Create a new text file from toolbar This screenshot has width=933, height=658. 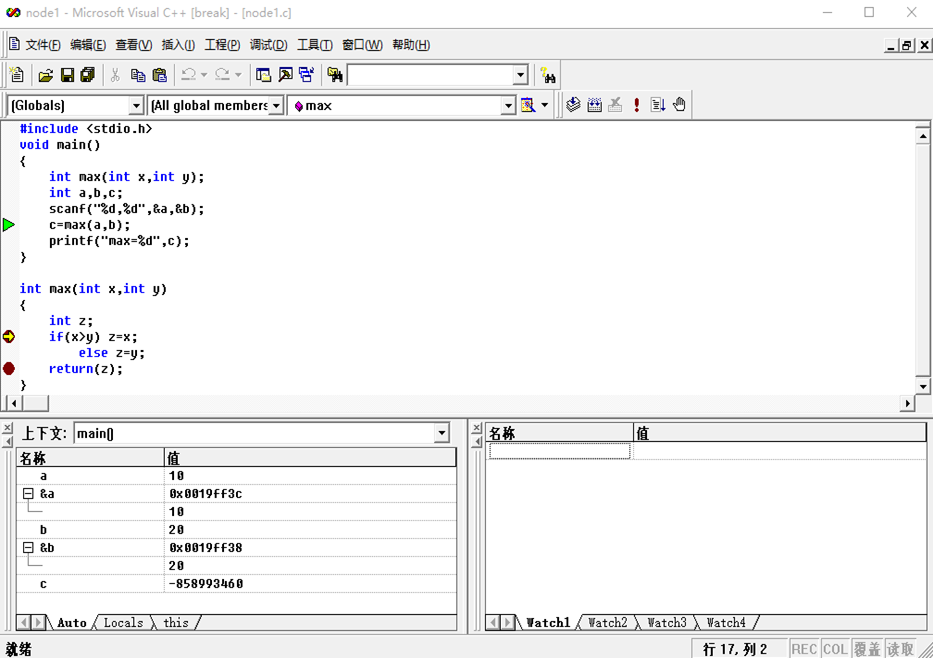tap(17, 75)
